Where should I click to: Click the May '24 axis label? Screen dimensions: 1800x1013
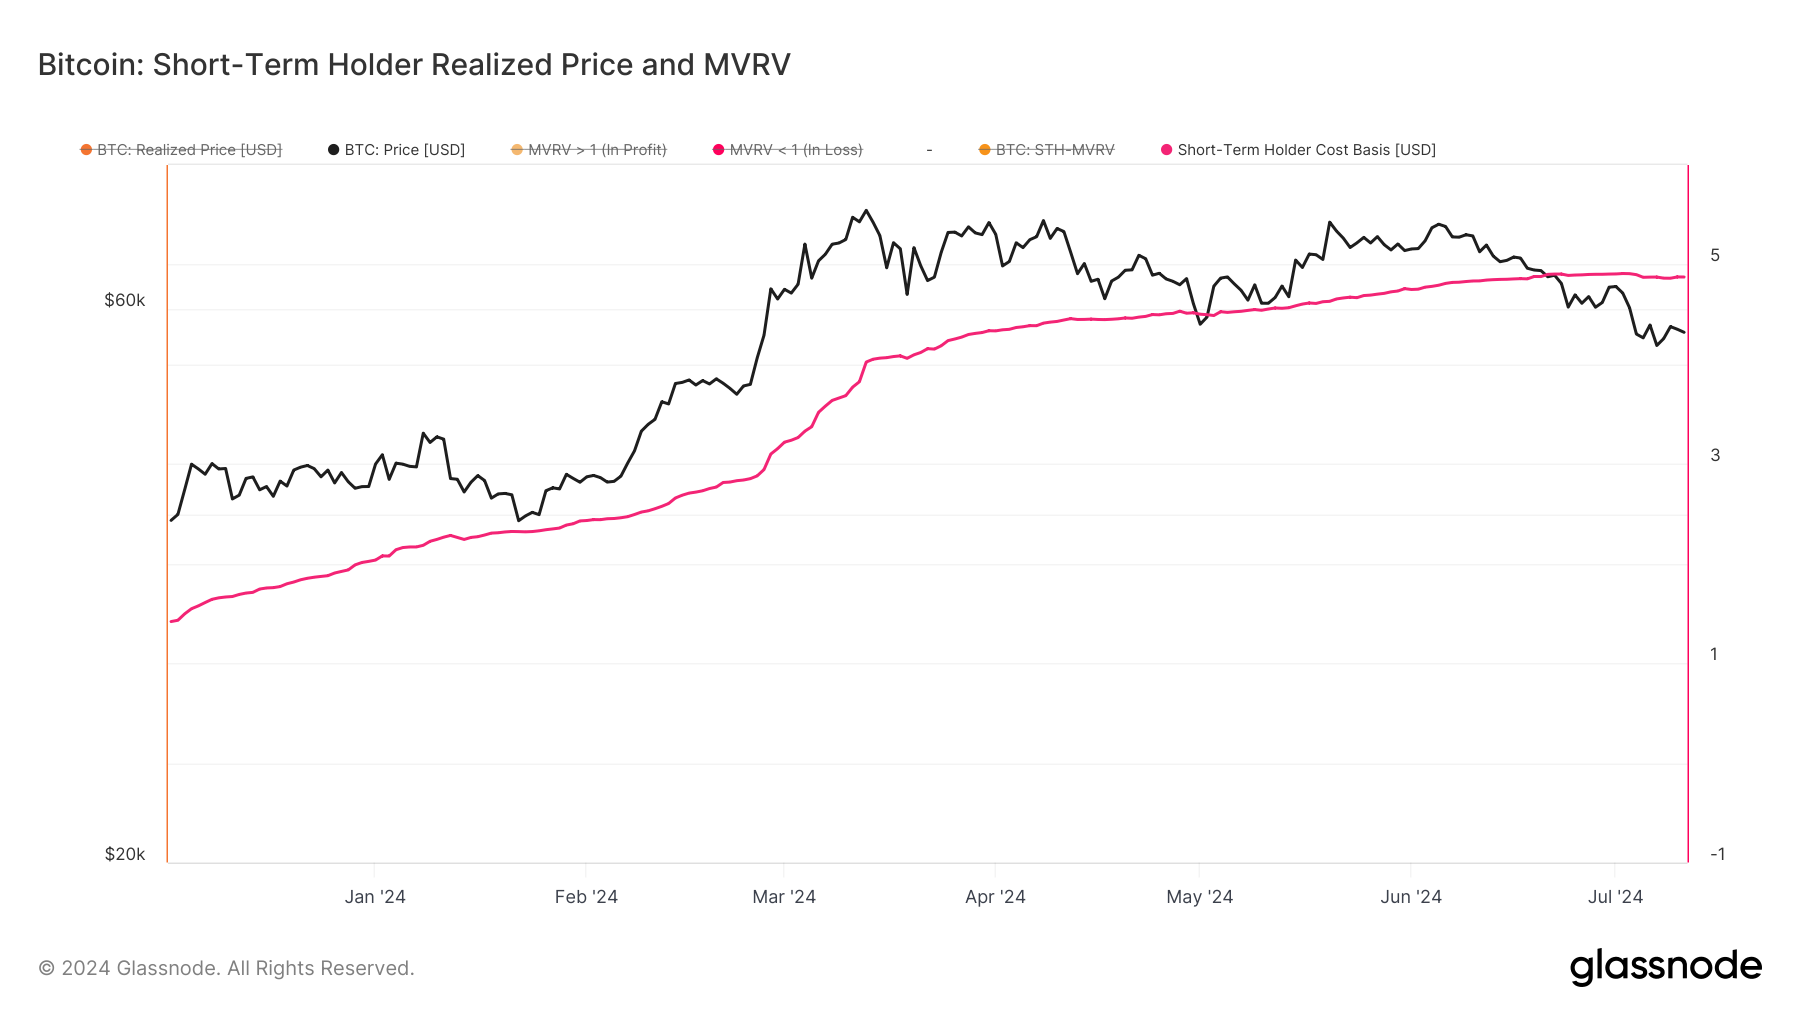(x=1199, y=897)
